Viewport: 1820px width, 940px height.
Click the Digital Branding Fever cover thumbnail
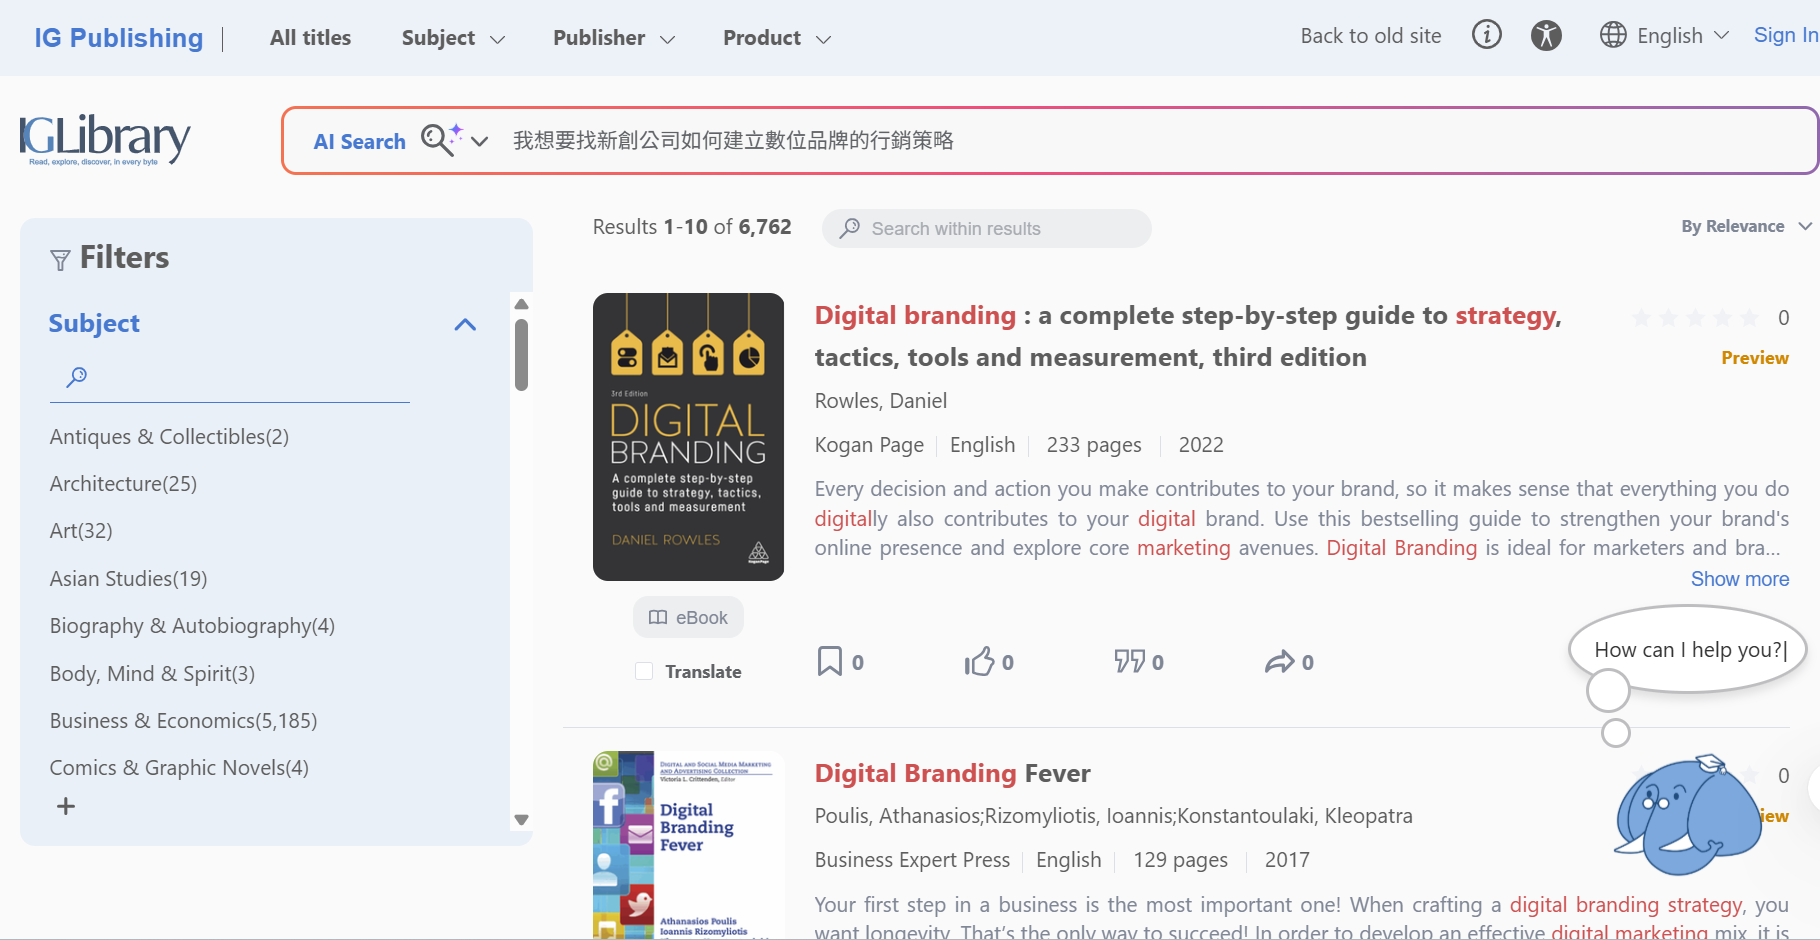click(x=688, y=845)
